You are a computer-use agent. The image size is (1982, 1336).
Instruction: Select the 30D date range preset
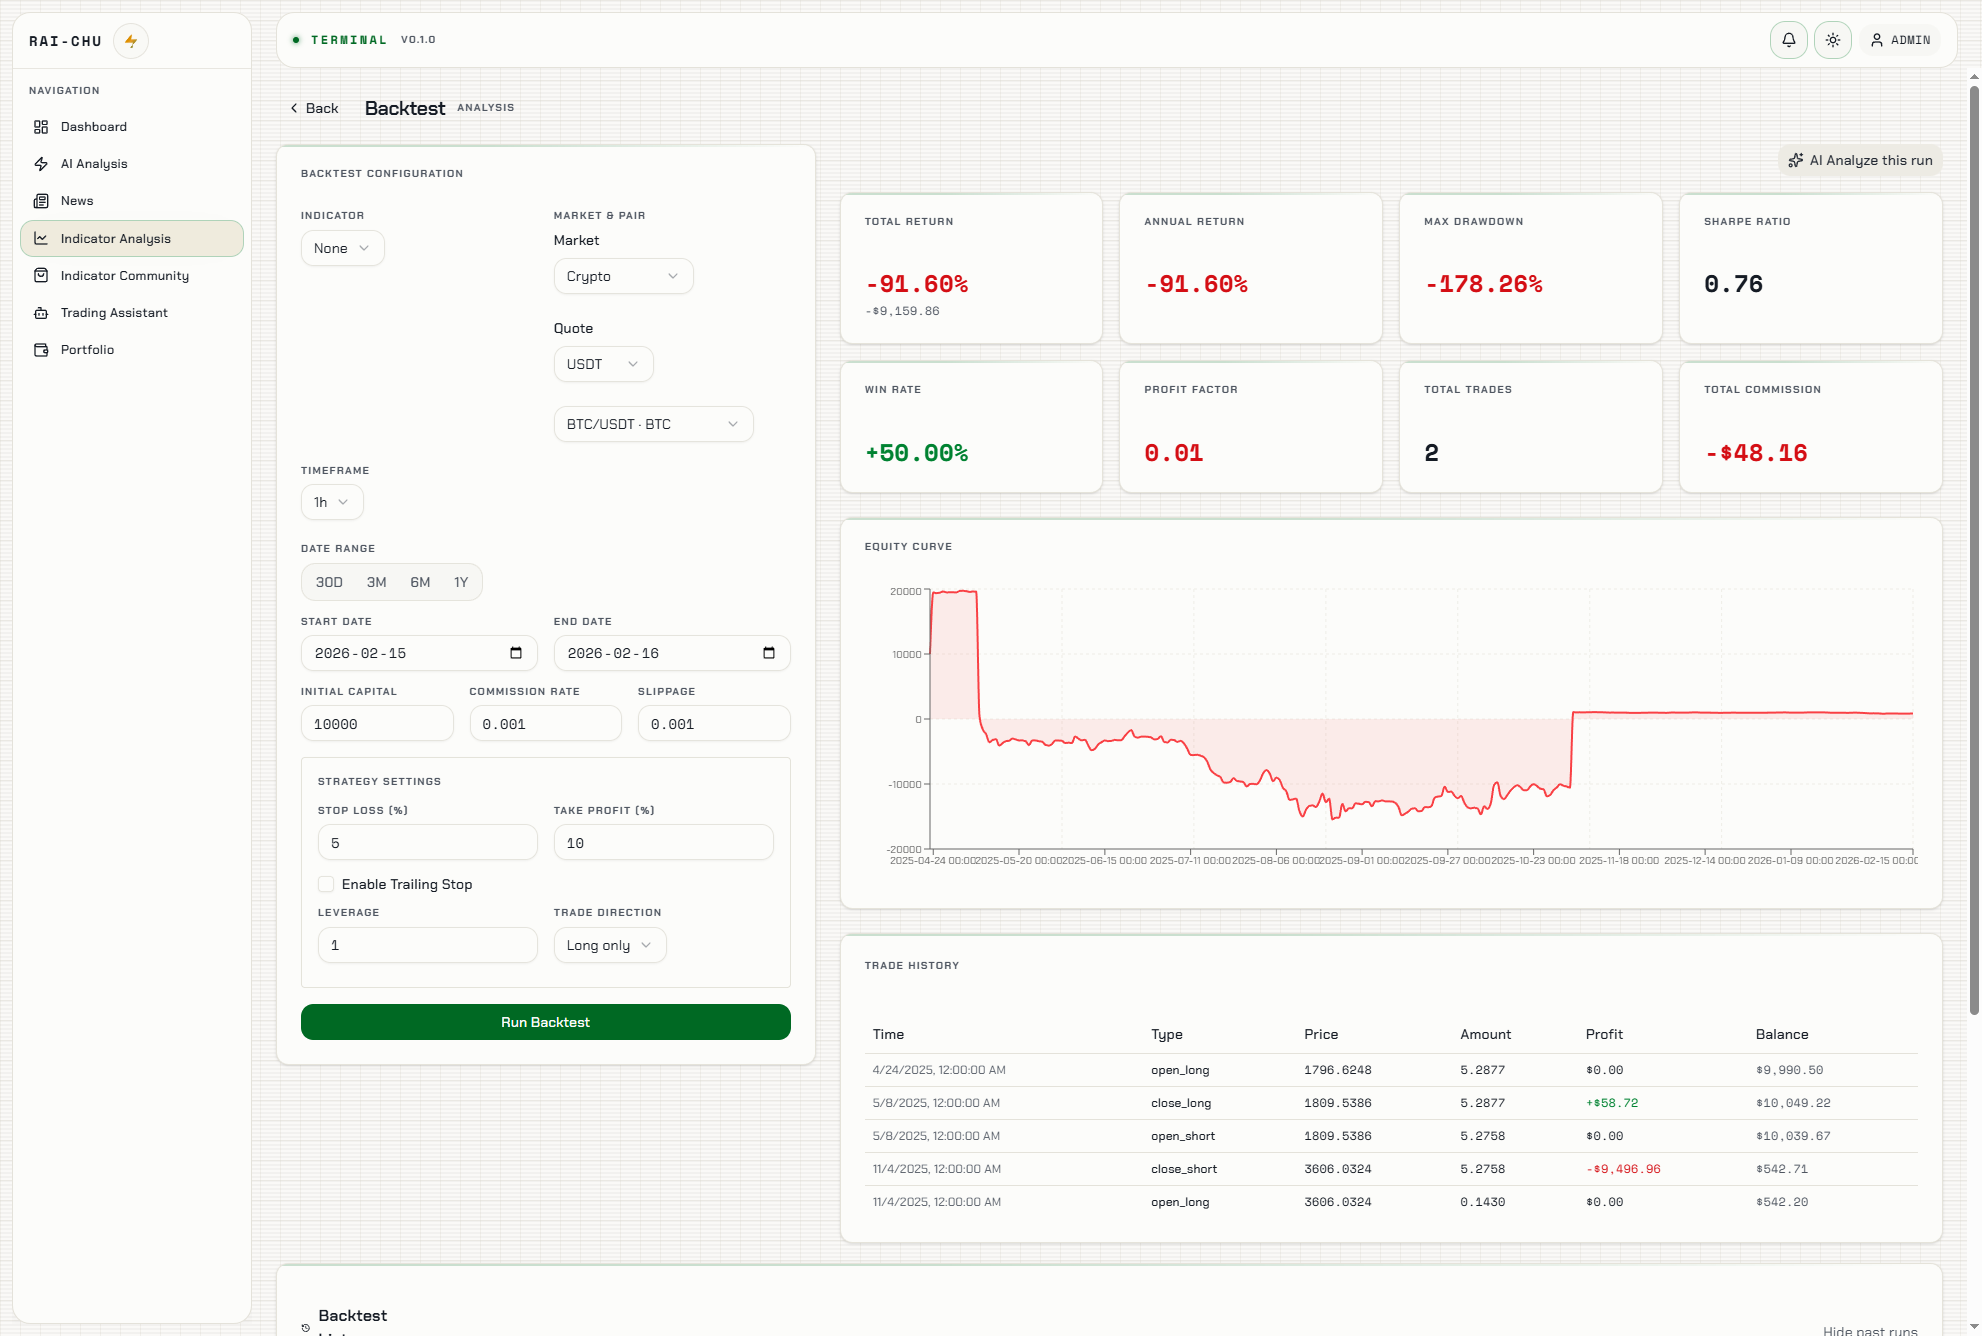328,581
